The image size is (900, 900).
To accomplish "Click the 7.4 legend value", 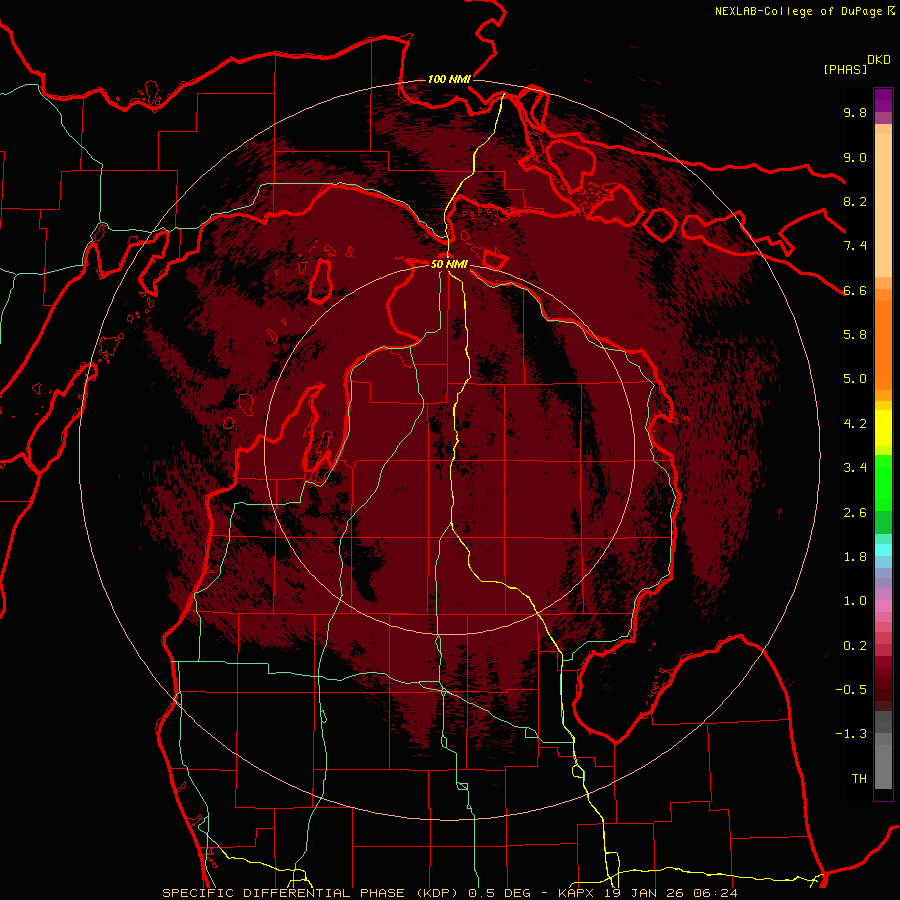I will point(855,246).
